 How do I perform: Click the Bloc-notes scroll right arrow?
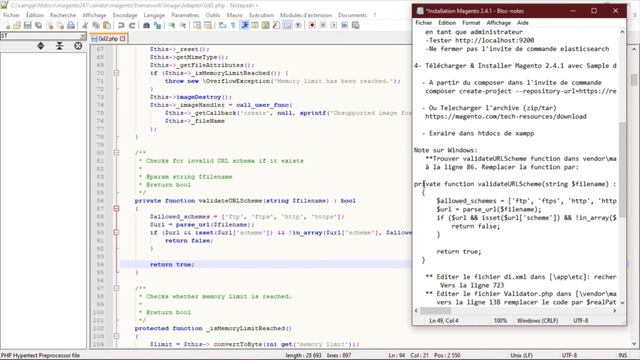(615, 311)
